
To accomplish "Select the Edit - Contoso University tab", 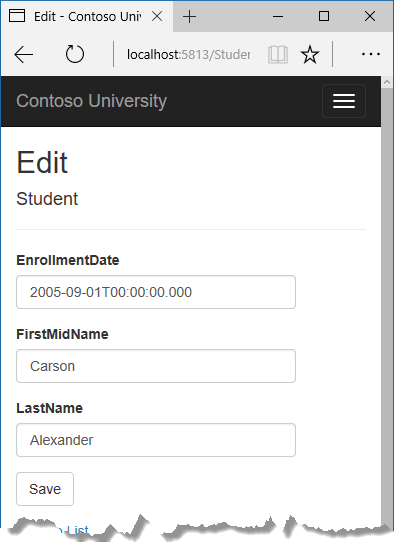I will pos(86,16).
